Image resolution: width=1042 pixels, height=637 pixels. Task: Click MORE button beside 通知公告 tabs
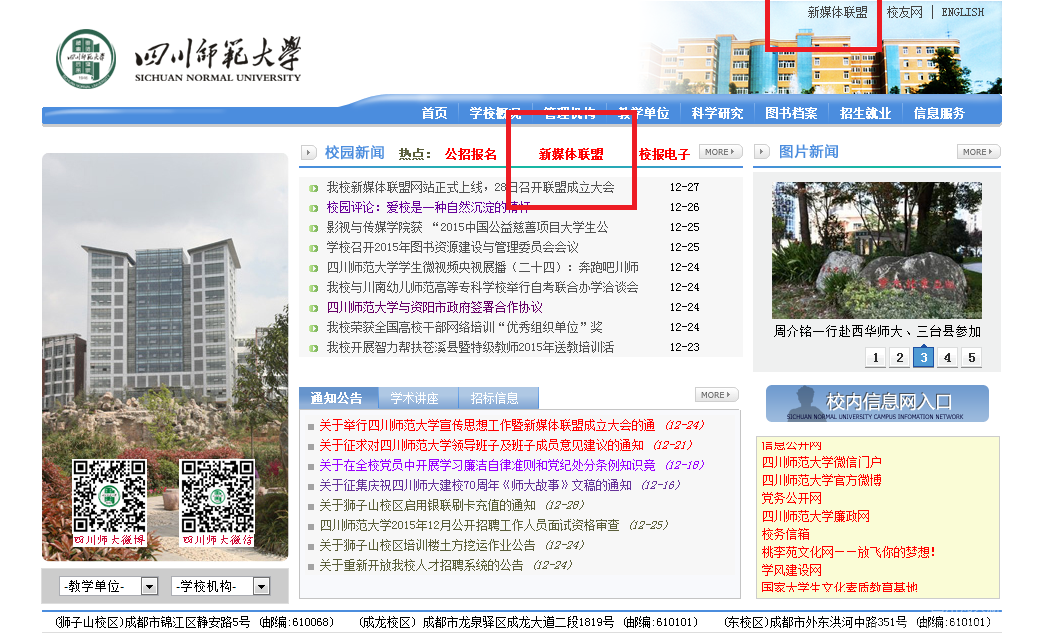click(716, 395)
